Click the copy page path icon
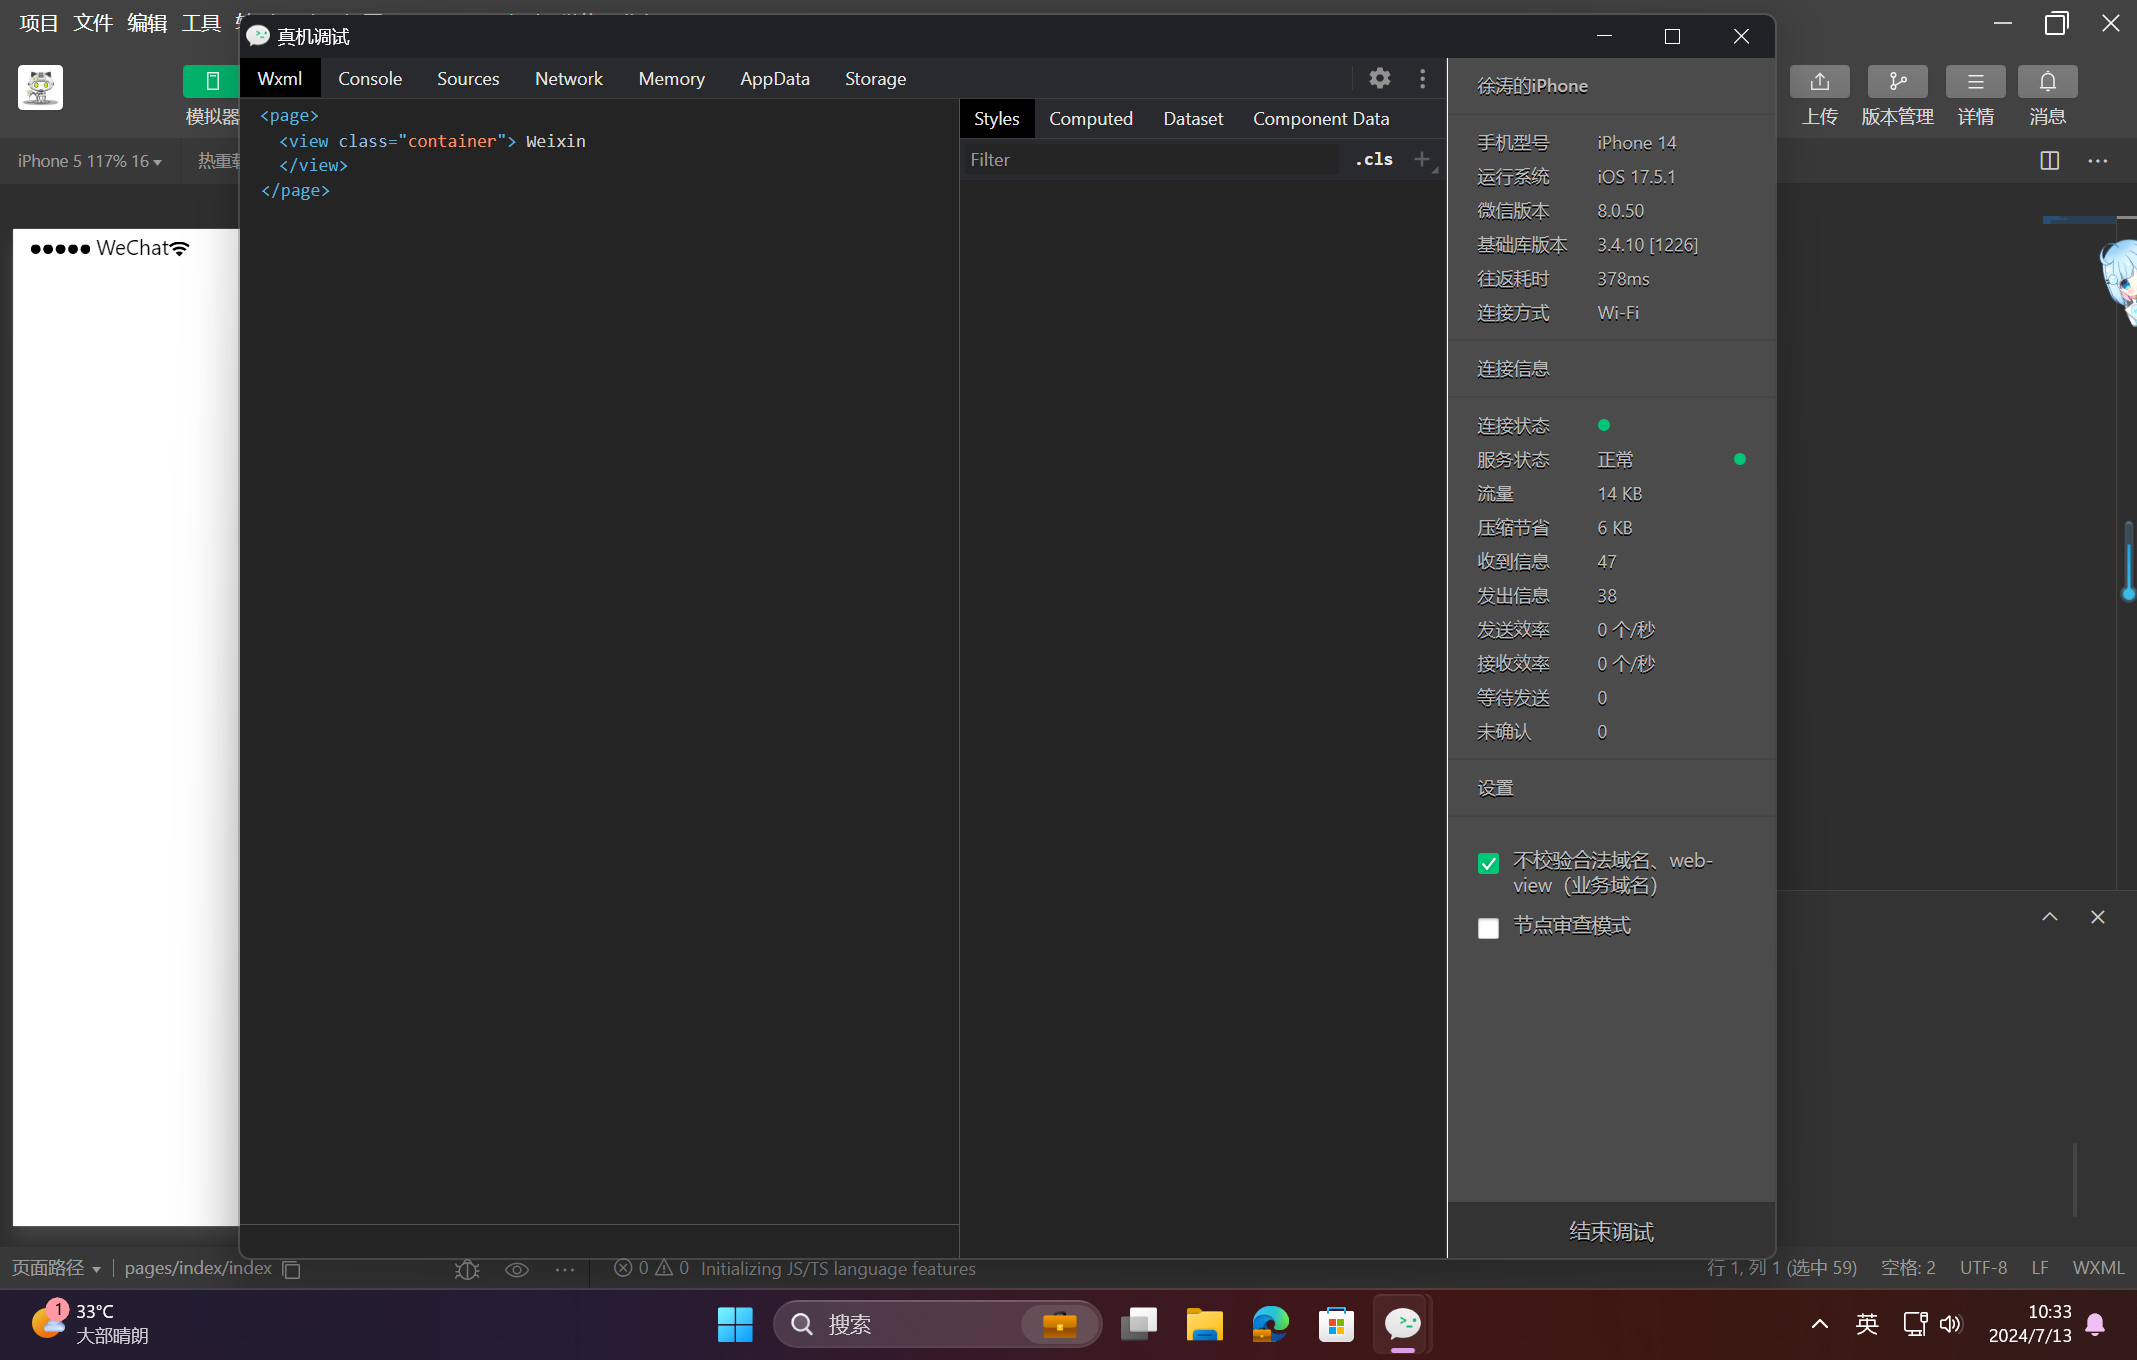 coord(291,1269)
